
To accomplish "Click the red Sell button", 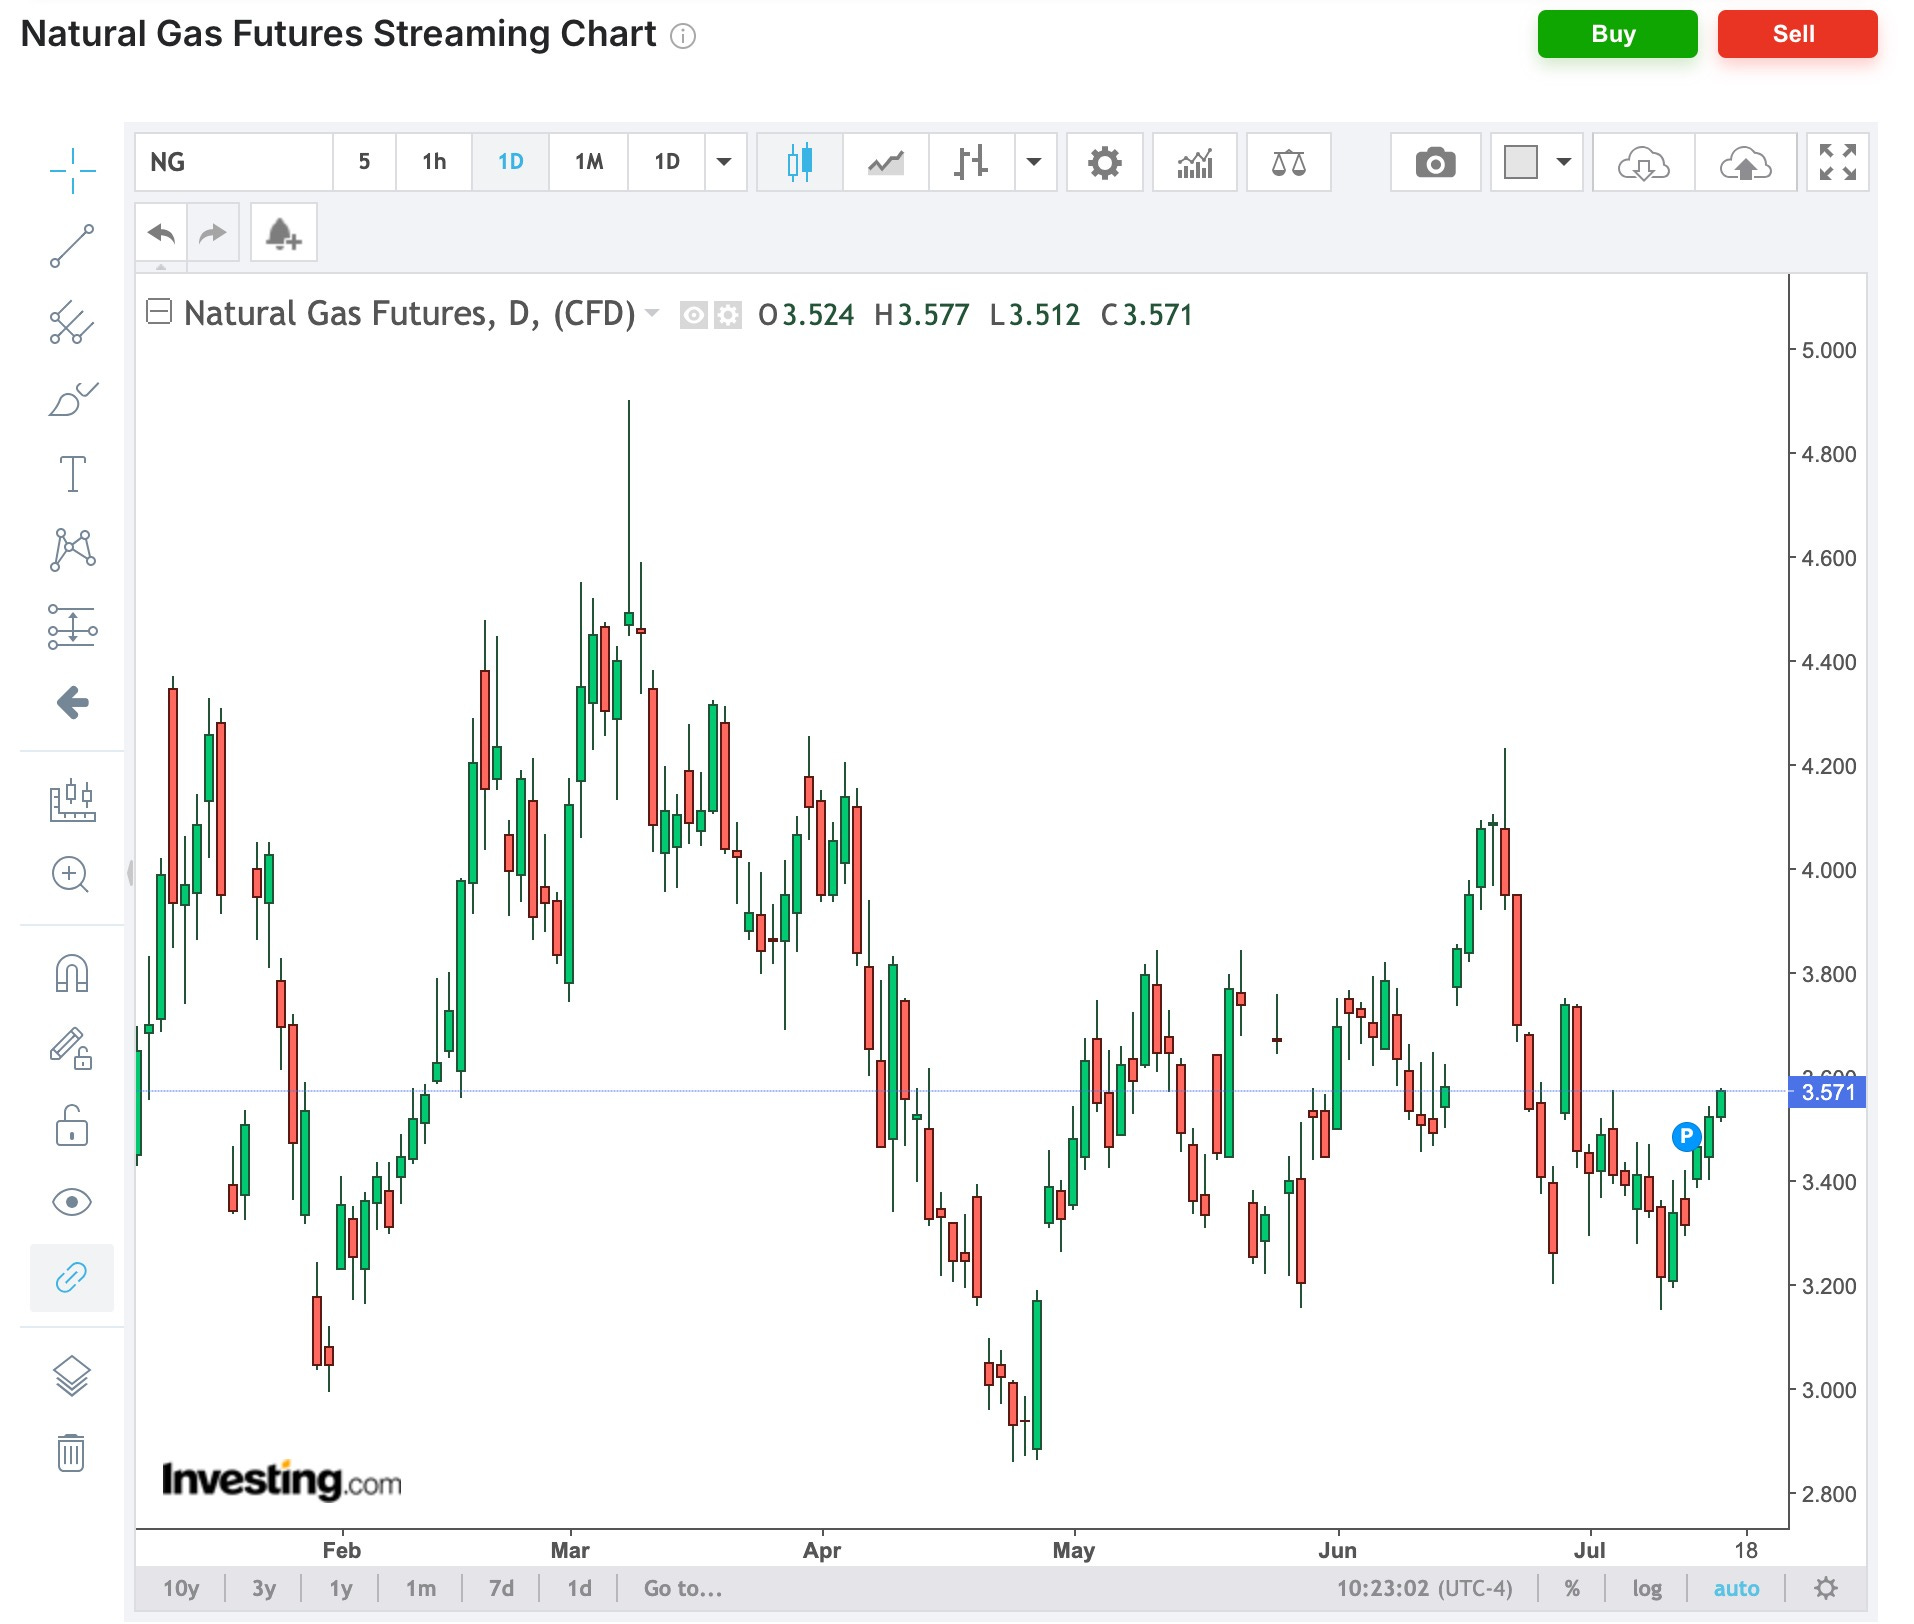I will (x=1797, y=34).
